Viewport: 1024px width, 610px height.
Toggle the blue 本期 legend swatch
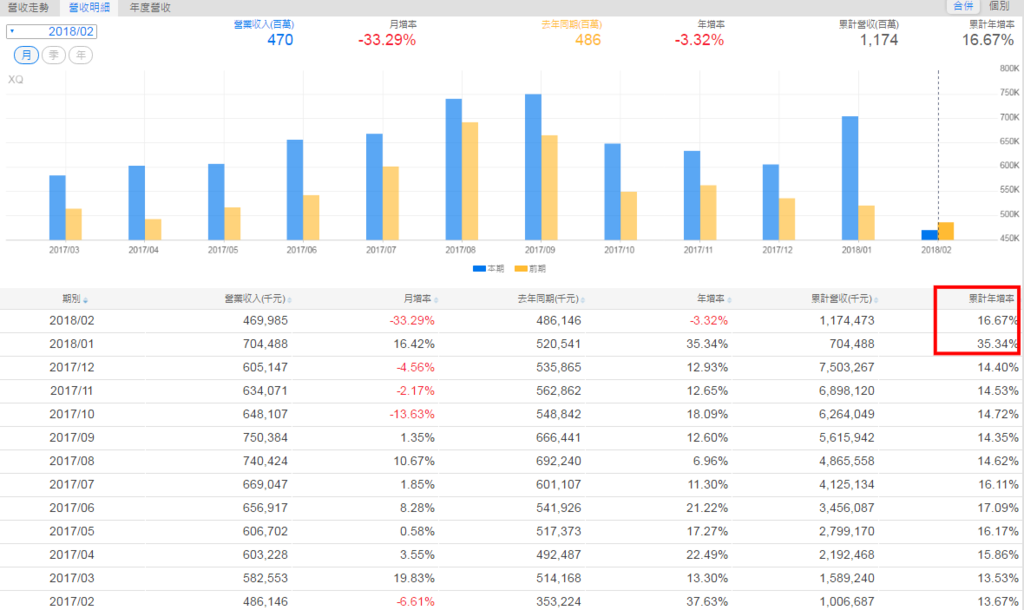479,268
